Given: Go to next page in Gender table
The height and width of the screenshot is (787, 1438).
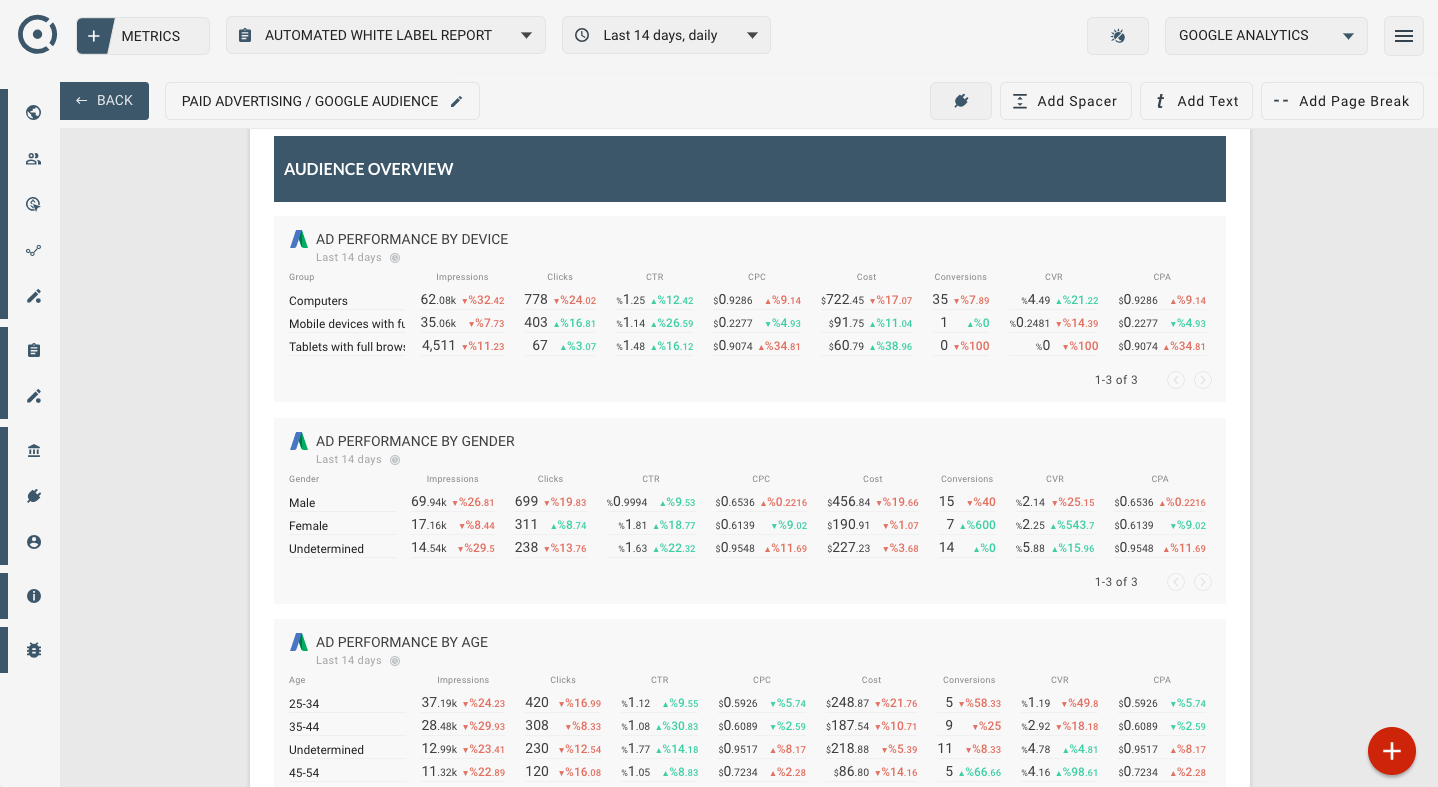Looking at the screenshot, I should pyautogui.click(x=1203, y=582).
